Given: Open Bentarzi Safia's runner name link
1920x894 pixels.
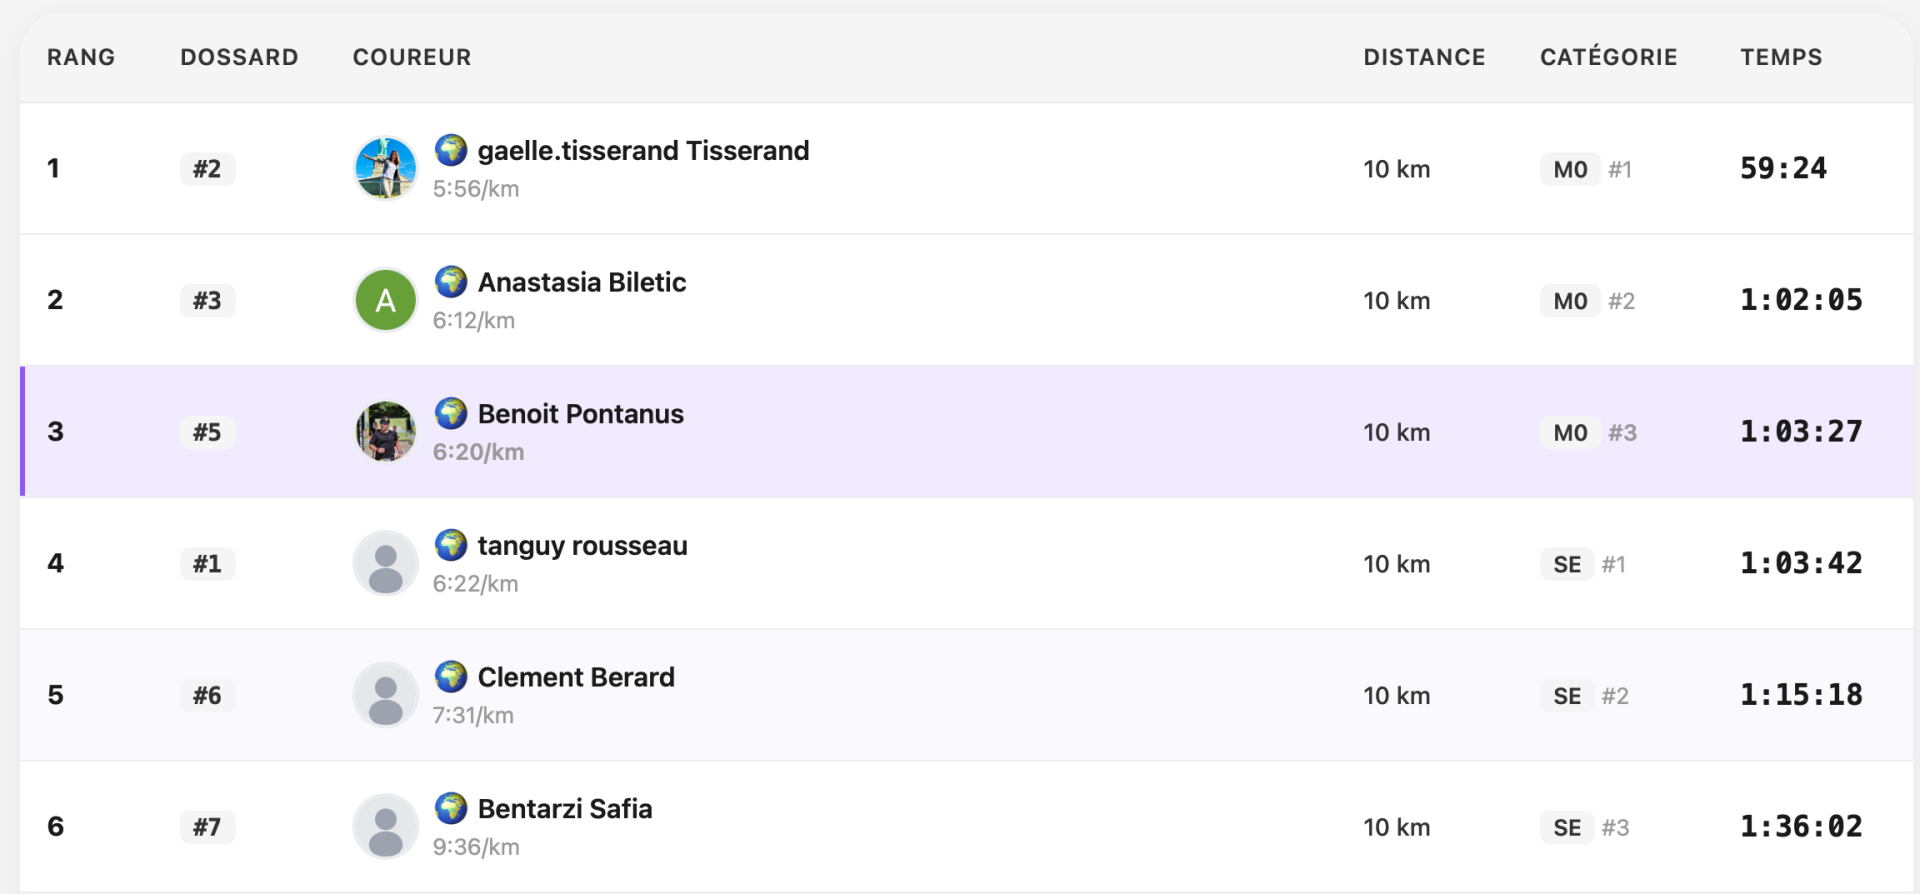Looking at the screenshot, I should [x=565, y=808].
